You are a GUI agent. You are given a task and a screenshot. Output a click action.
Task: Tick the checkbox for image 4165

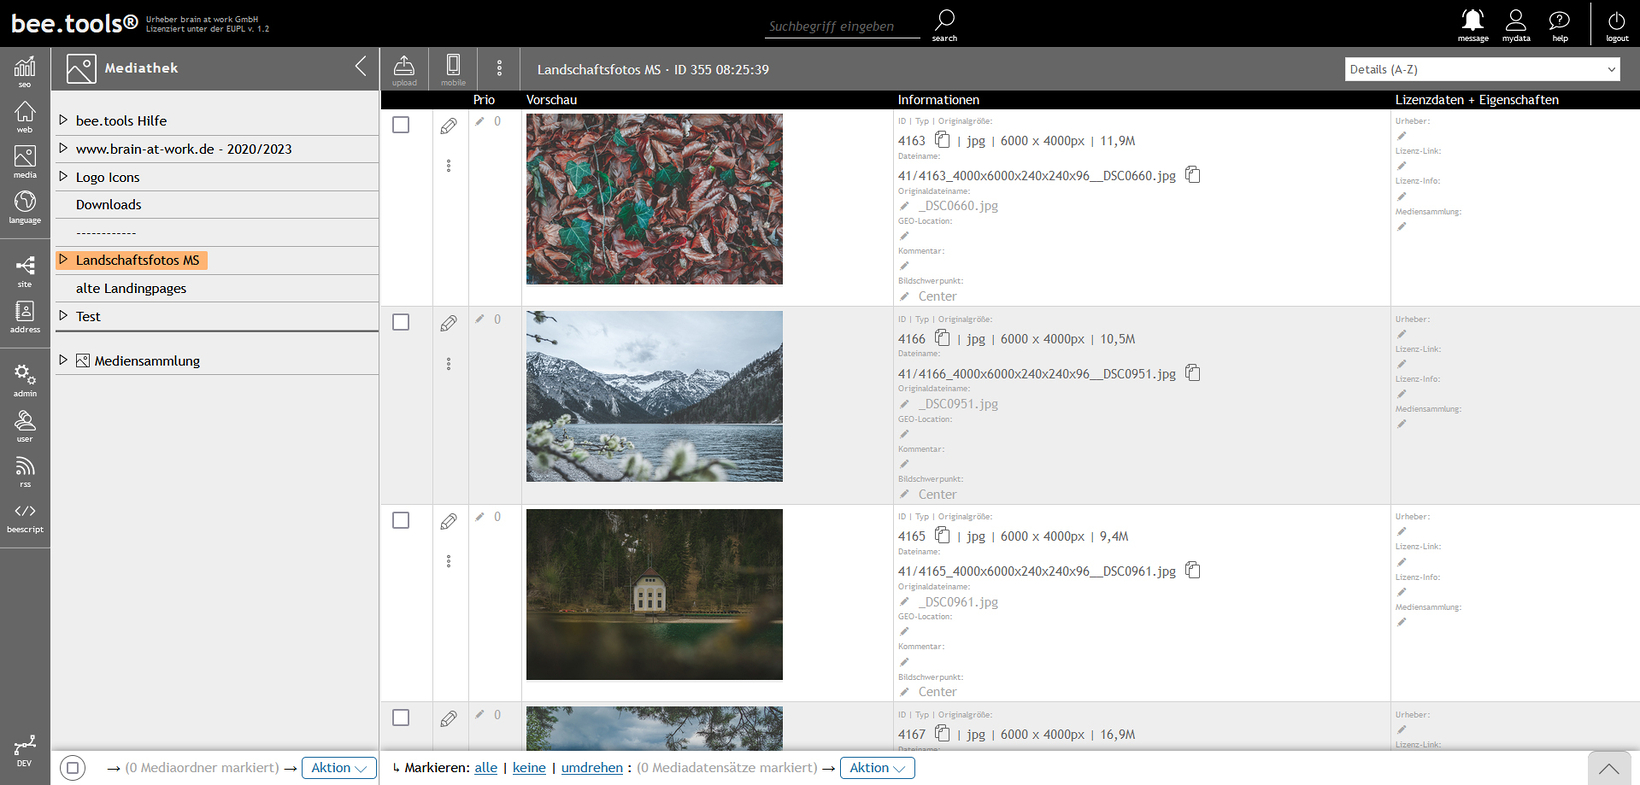click(x=401, y=520)
